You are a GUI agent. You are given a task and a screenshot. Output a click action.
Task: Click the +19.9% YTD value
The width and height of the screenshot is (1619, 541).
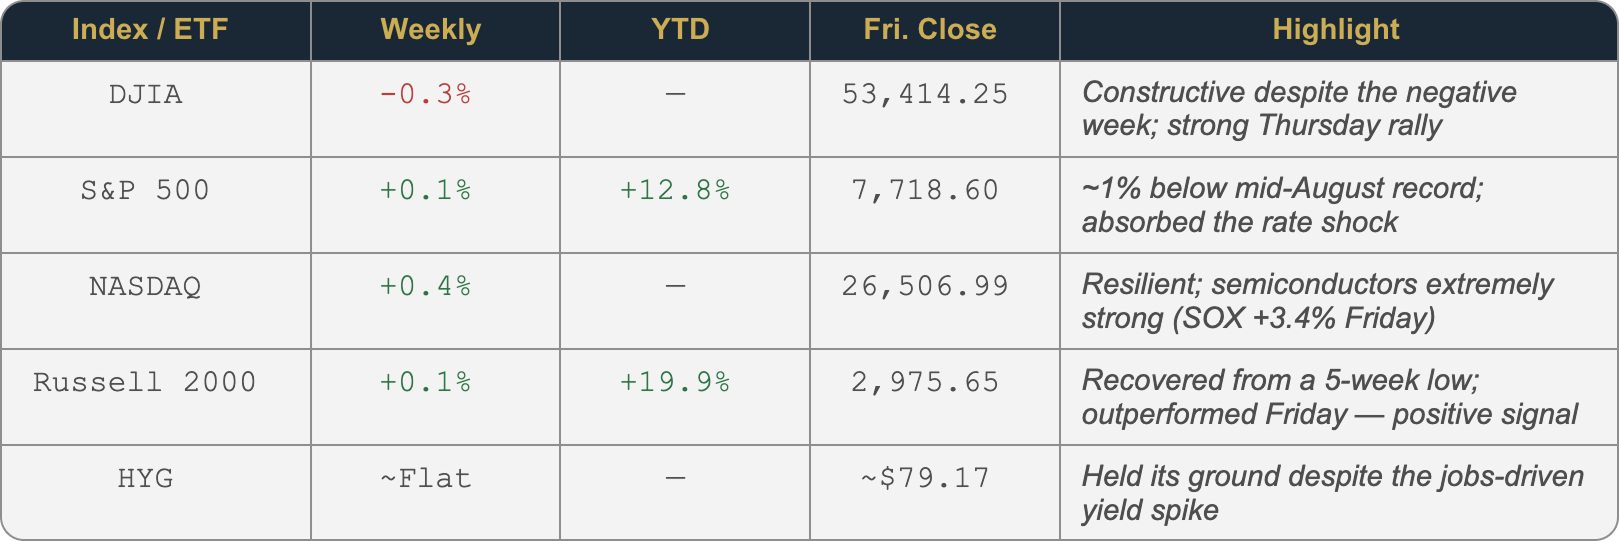675,382
